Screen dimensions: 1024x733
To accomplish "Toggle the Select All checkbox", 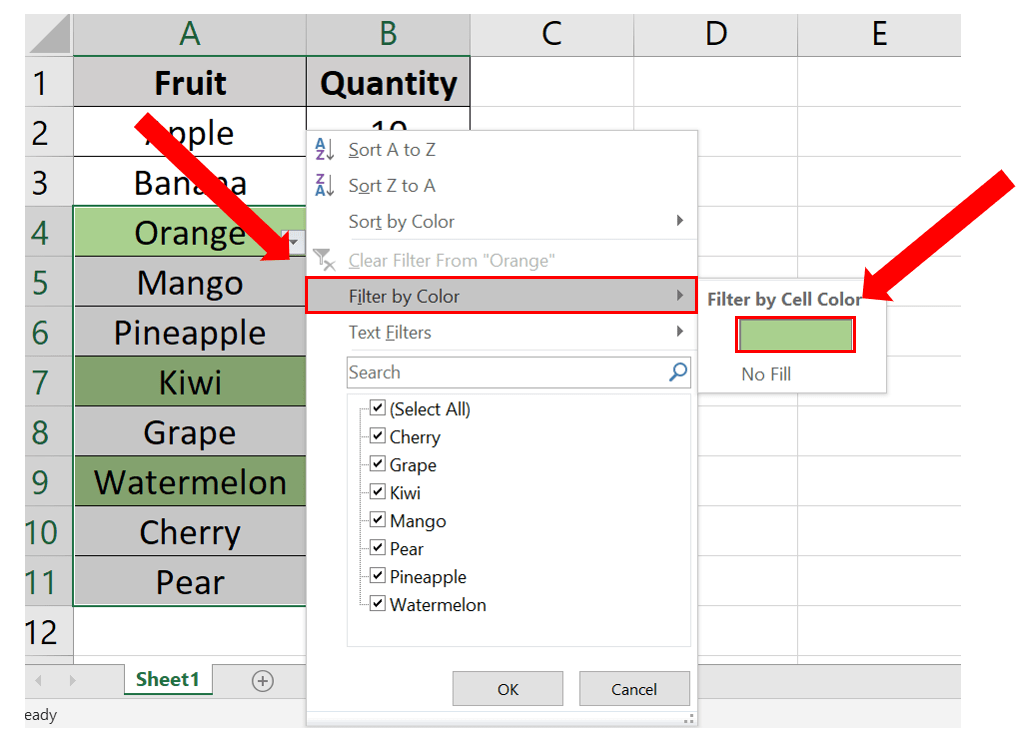I will coord(377,406).
